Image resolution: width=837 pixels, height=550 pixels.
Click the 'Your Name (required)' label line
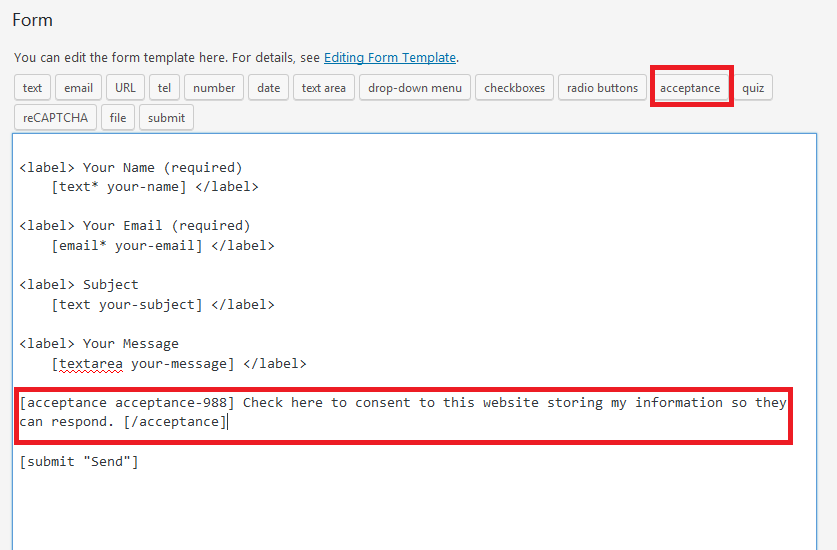click(x=131, y=168)
